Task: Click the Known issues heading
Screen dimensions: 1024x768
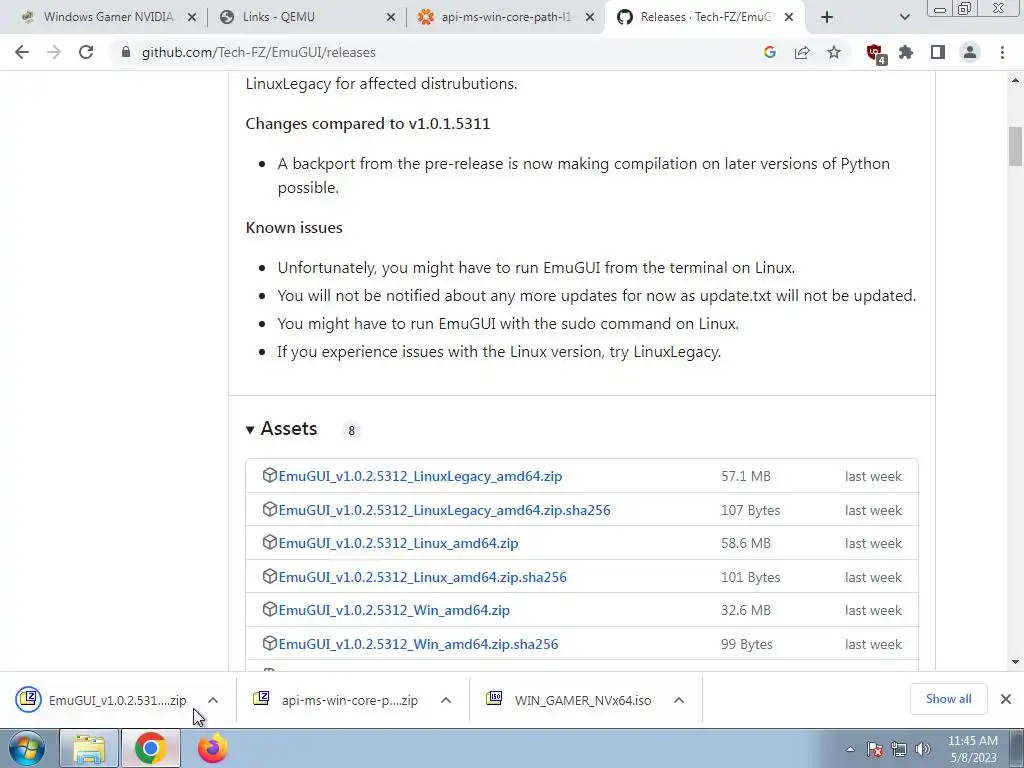Action: pos(294,227)
